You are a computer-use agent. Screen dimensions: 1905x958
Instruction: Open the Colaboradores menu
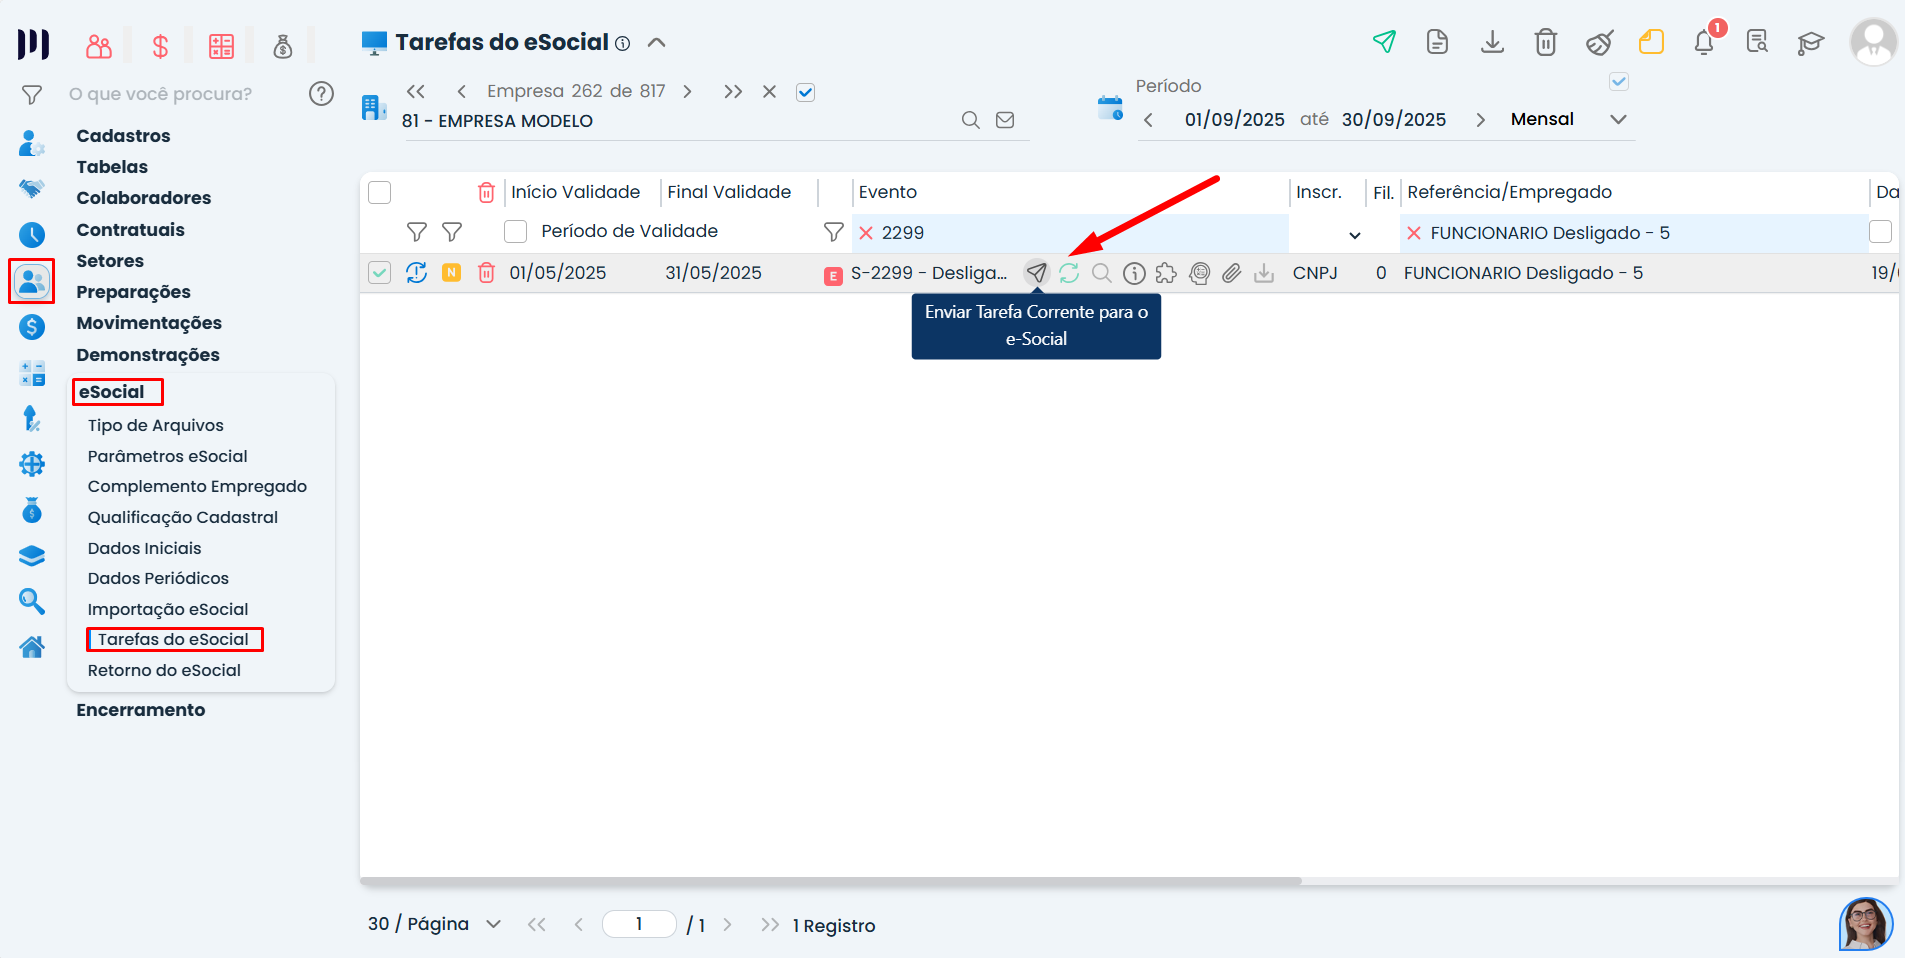[144, 198]
